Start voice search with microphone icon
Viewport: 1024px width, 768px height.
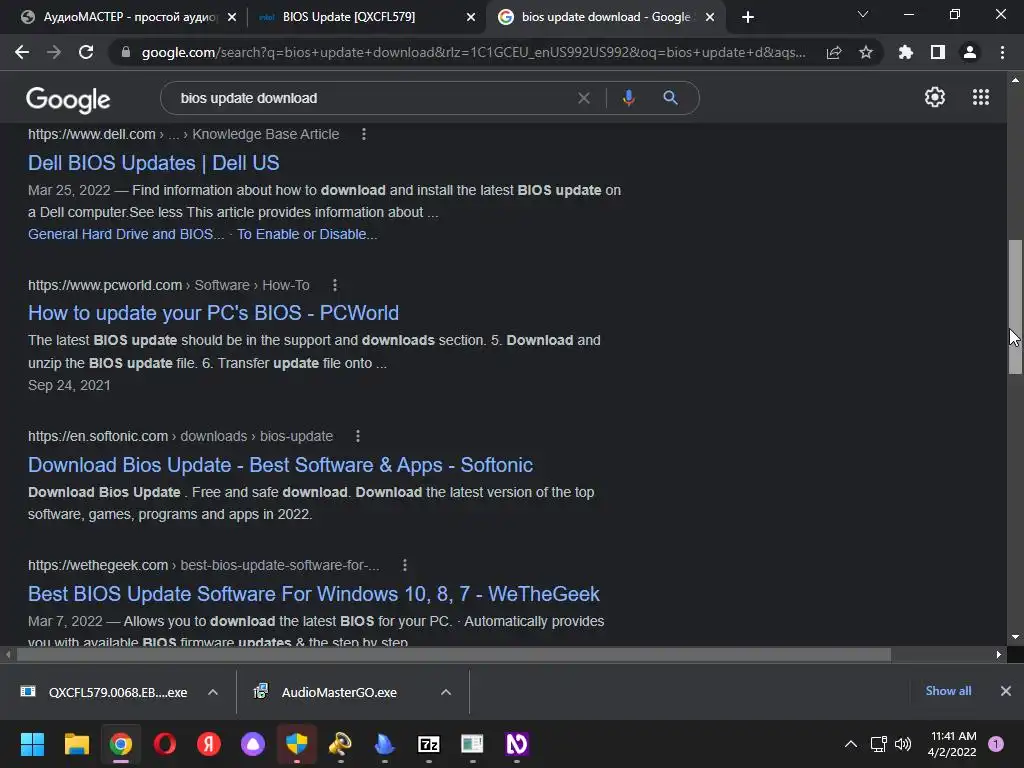coord(628,98)
